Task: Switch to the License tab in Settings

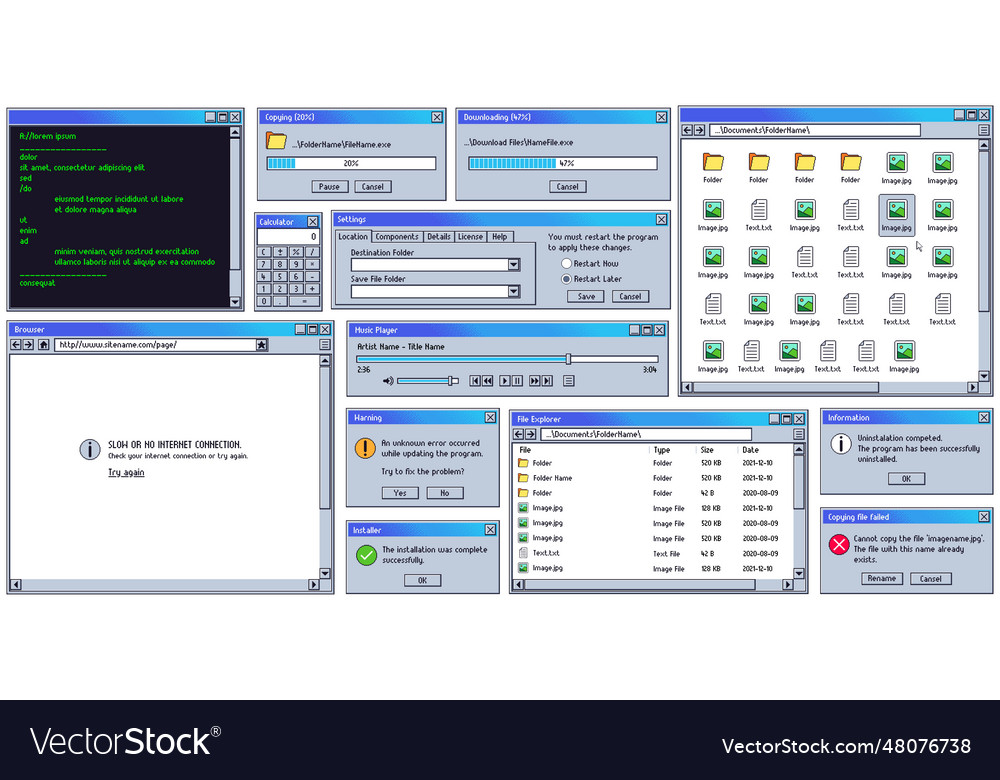Action: pyautogui.click(x=469, y=237)
